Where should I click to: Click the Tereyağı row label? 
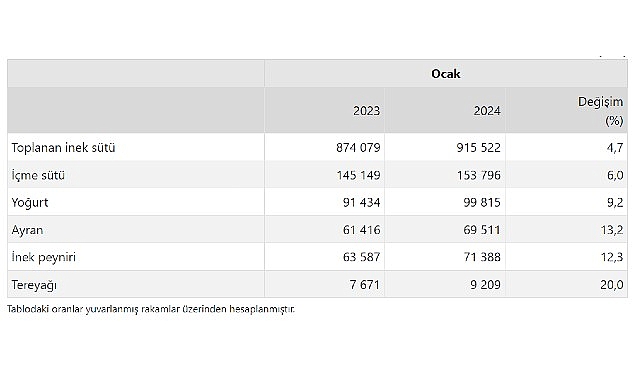tap(34, 285)
